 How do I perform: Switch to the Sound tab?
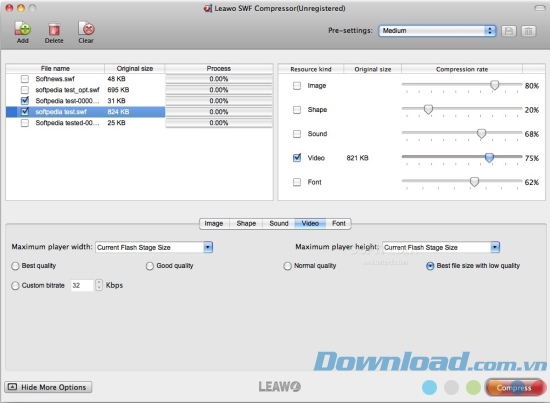[279, 223]
